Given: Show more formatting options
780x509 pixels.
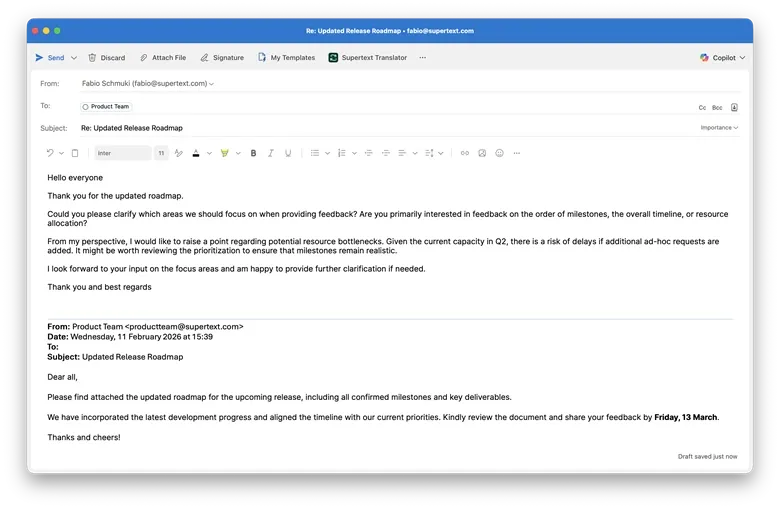Looking at the screenshot, I should click(x=517, y=153).
